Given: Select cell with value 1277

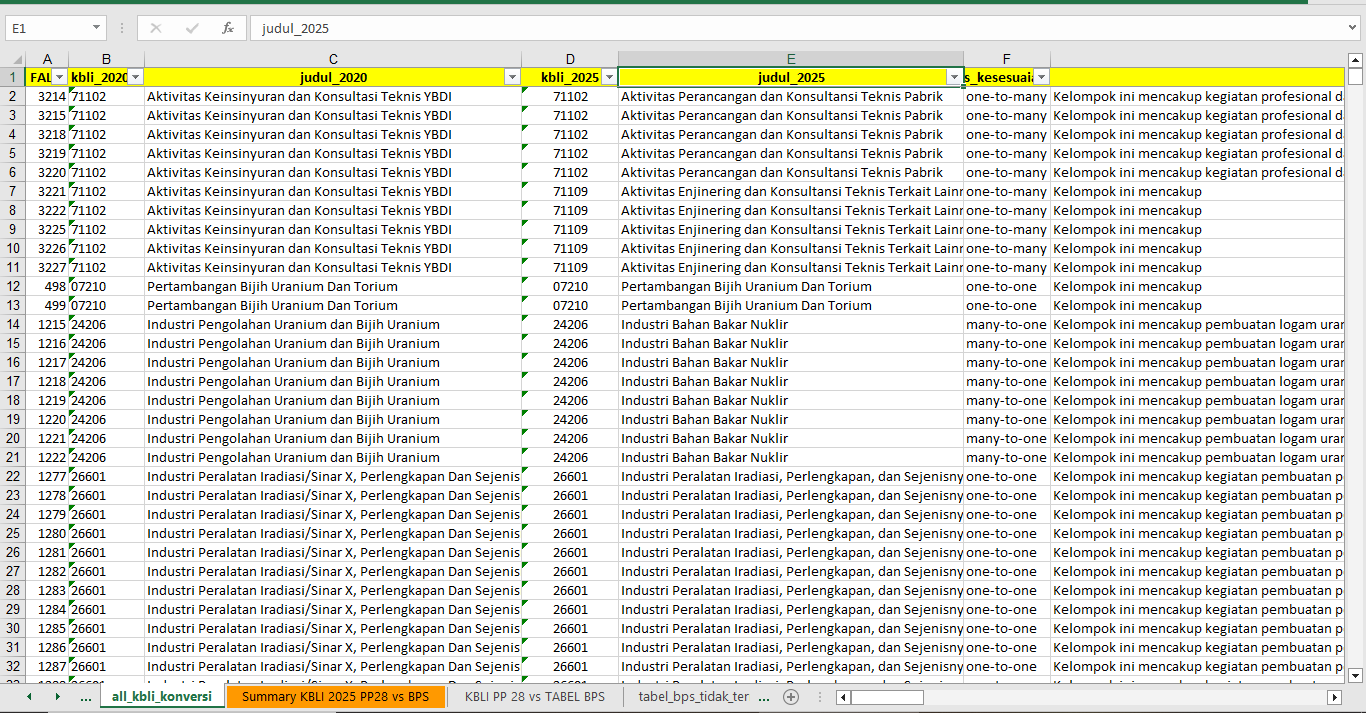Looking at the screenshot, I should point(47,476).
